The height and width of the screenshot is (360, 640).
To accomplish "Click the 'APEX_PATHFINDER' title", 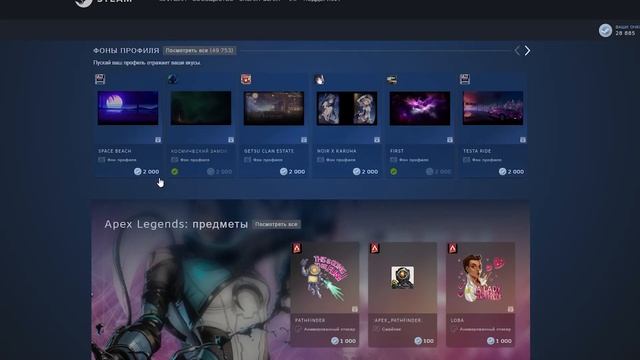I will 397,320.
